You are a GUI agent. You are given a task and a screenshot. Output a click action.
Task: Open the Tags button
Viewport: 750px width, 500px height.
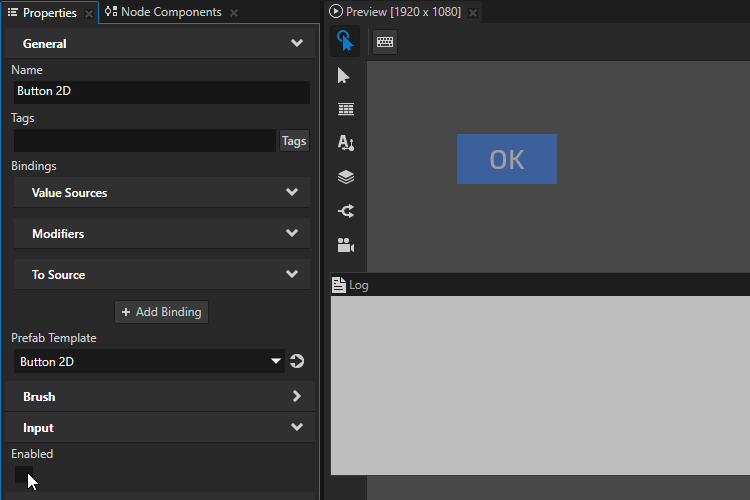[x=294, y=141]
